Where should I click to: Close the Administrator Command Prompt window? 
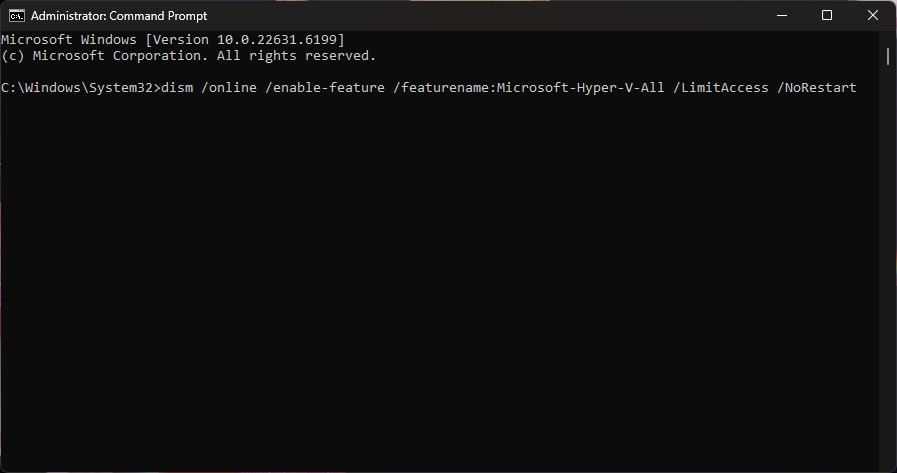[x=872, y=15]
